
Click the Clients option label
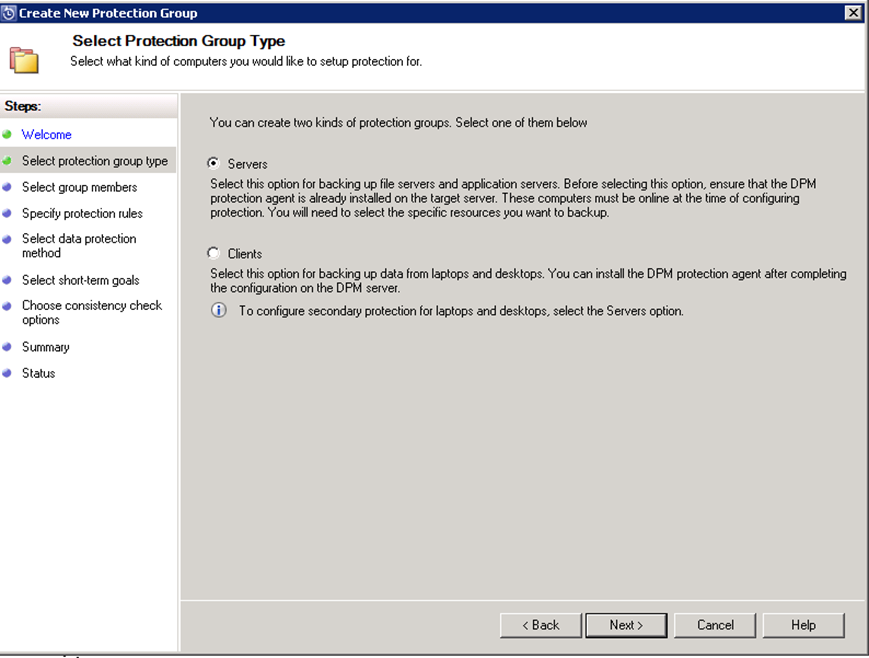click(x=244, y=254)
